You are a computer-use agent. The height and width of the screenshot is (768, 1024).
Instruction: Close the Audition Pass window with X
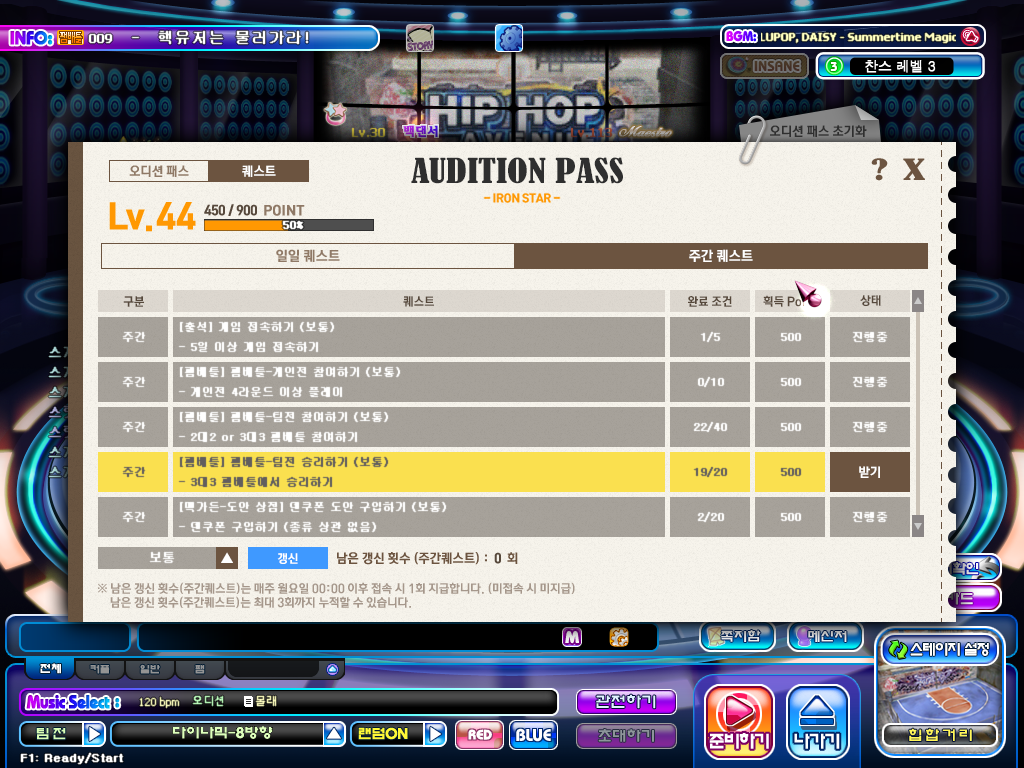pos(914,169)
